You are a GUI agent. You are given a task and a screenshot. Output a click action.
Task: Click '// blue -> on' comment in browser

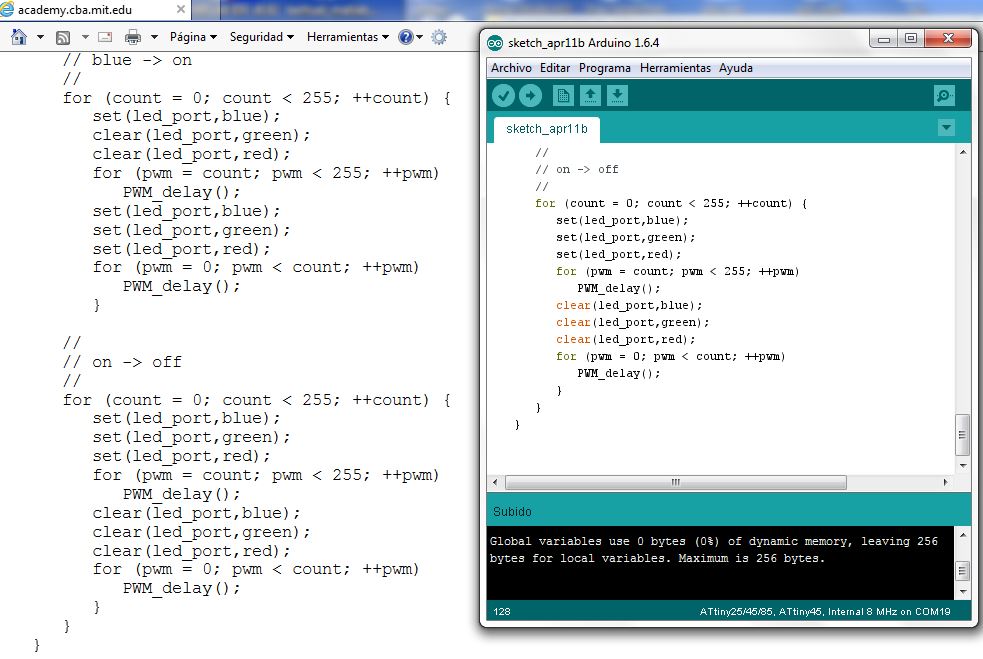(127, 60)
